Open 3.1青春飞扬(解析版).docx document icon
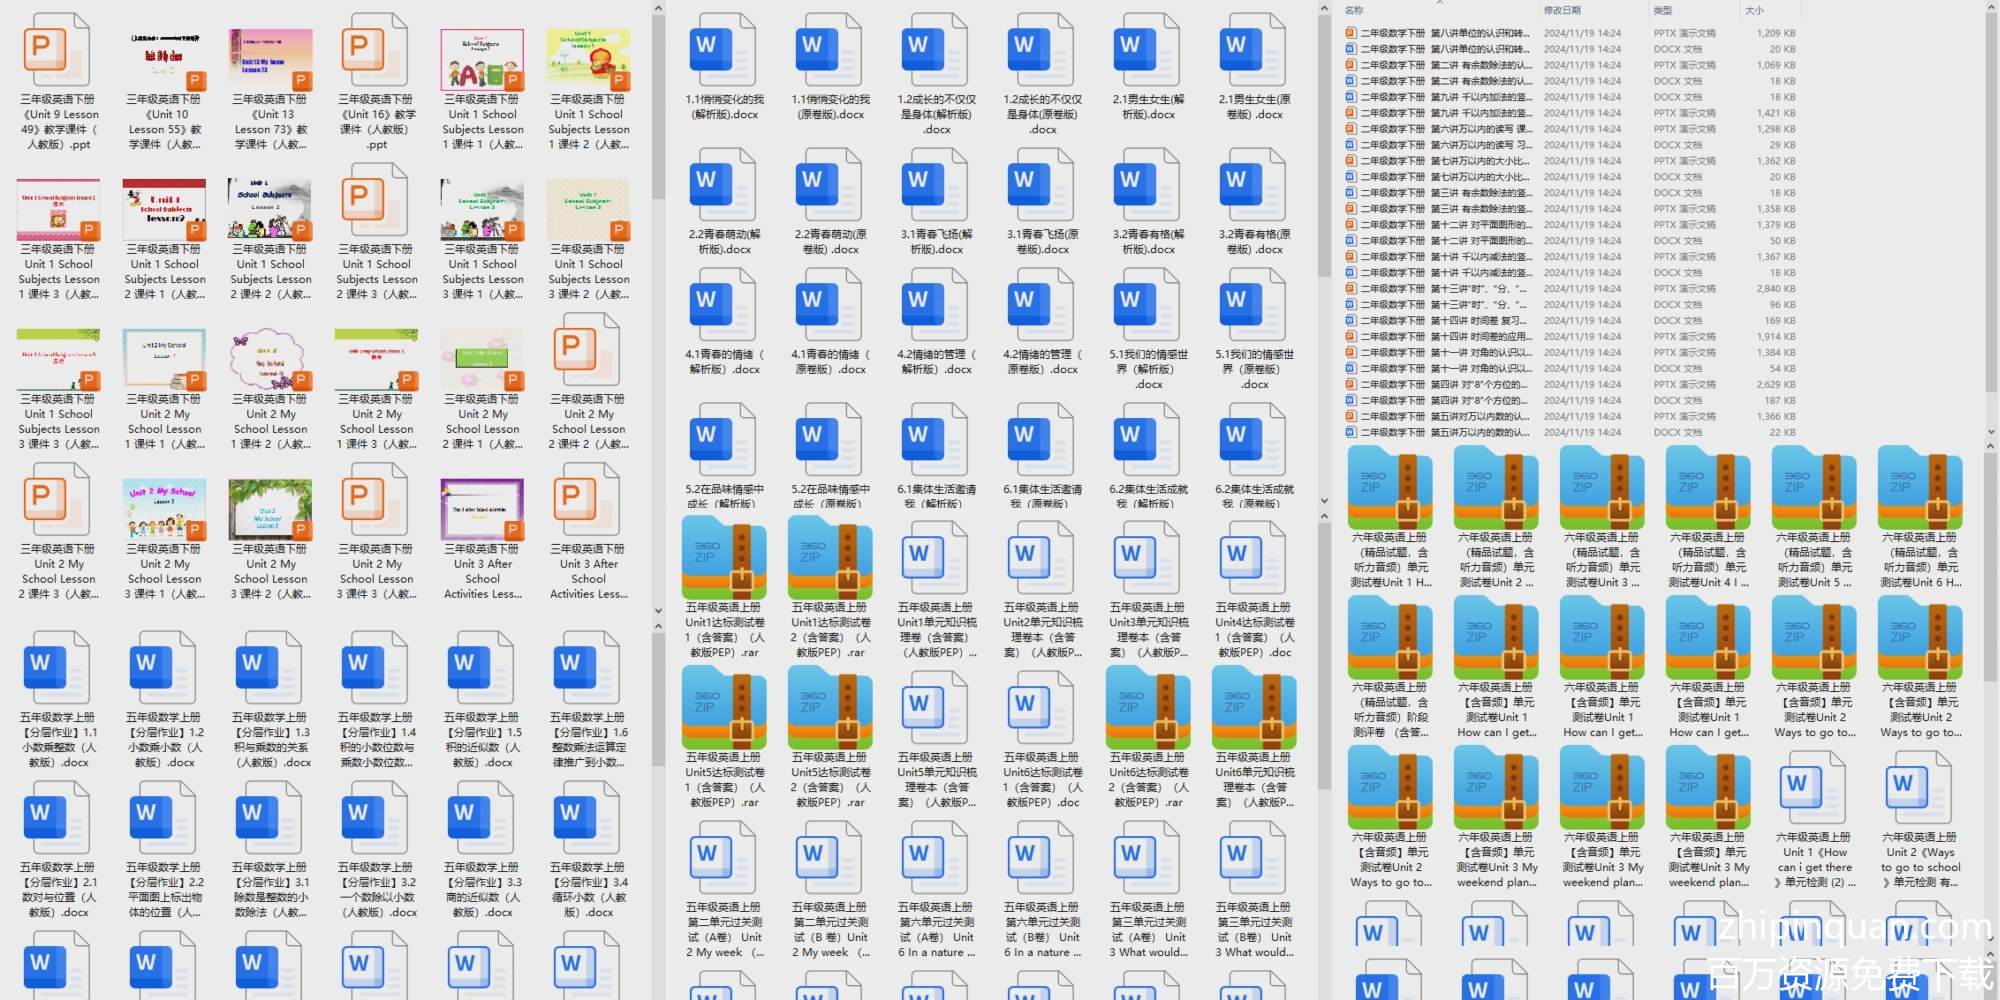This screenshot has width=2000, height=1000. coord(936,187)
